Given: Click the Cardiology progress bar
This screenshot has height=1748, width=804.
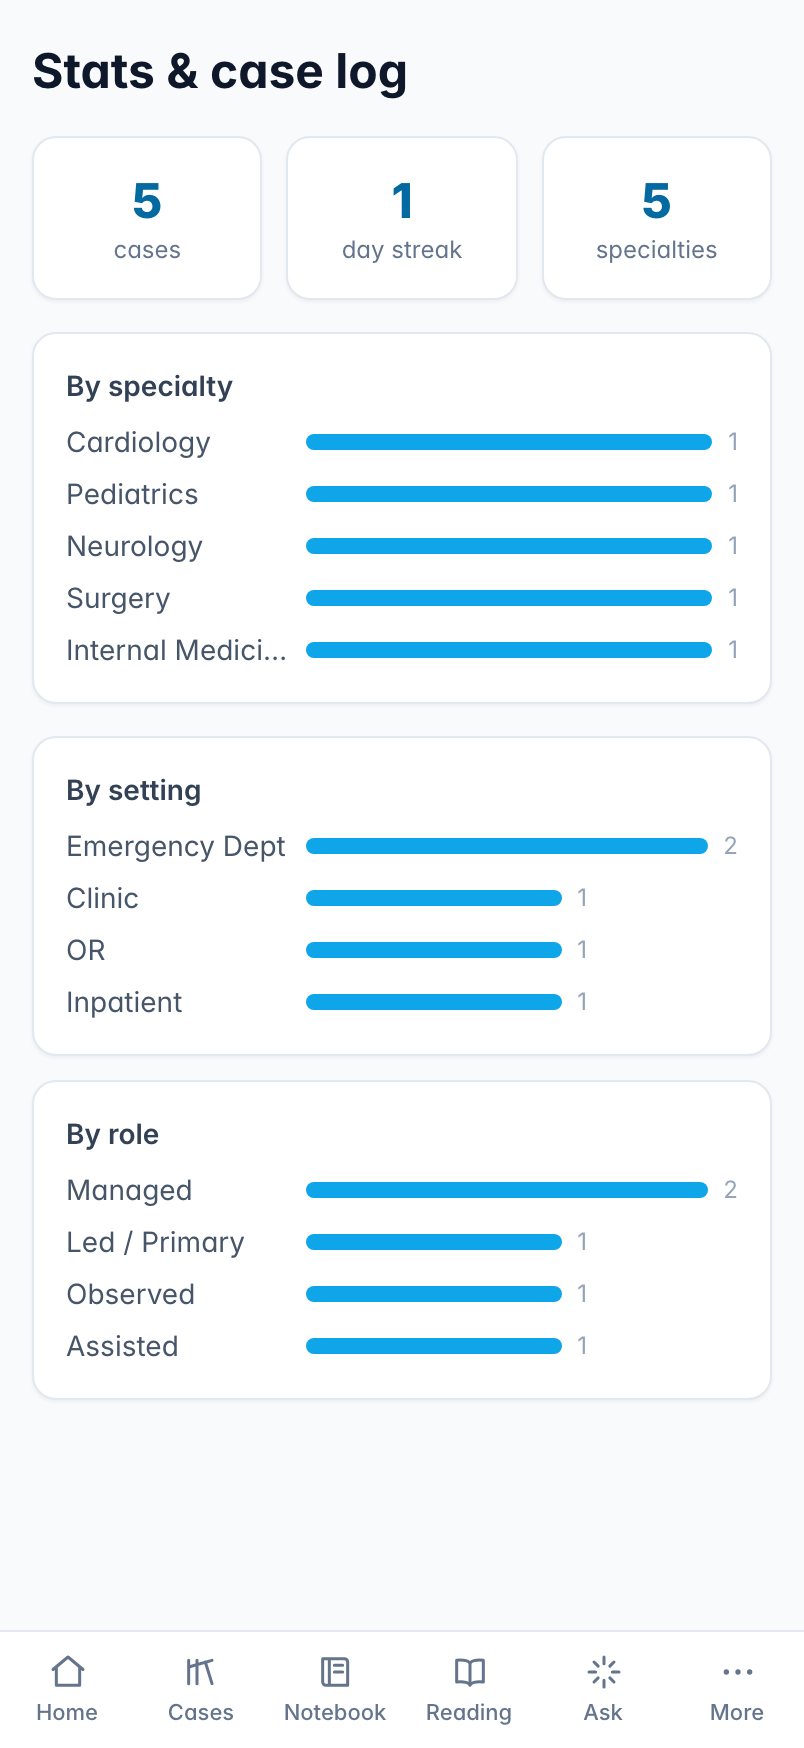Looking at the screenshot, I should pyautogui.click(x=509, y=442).
